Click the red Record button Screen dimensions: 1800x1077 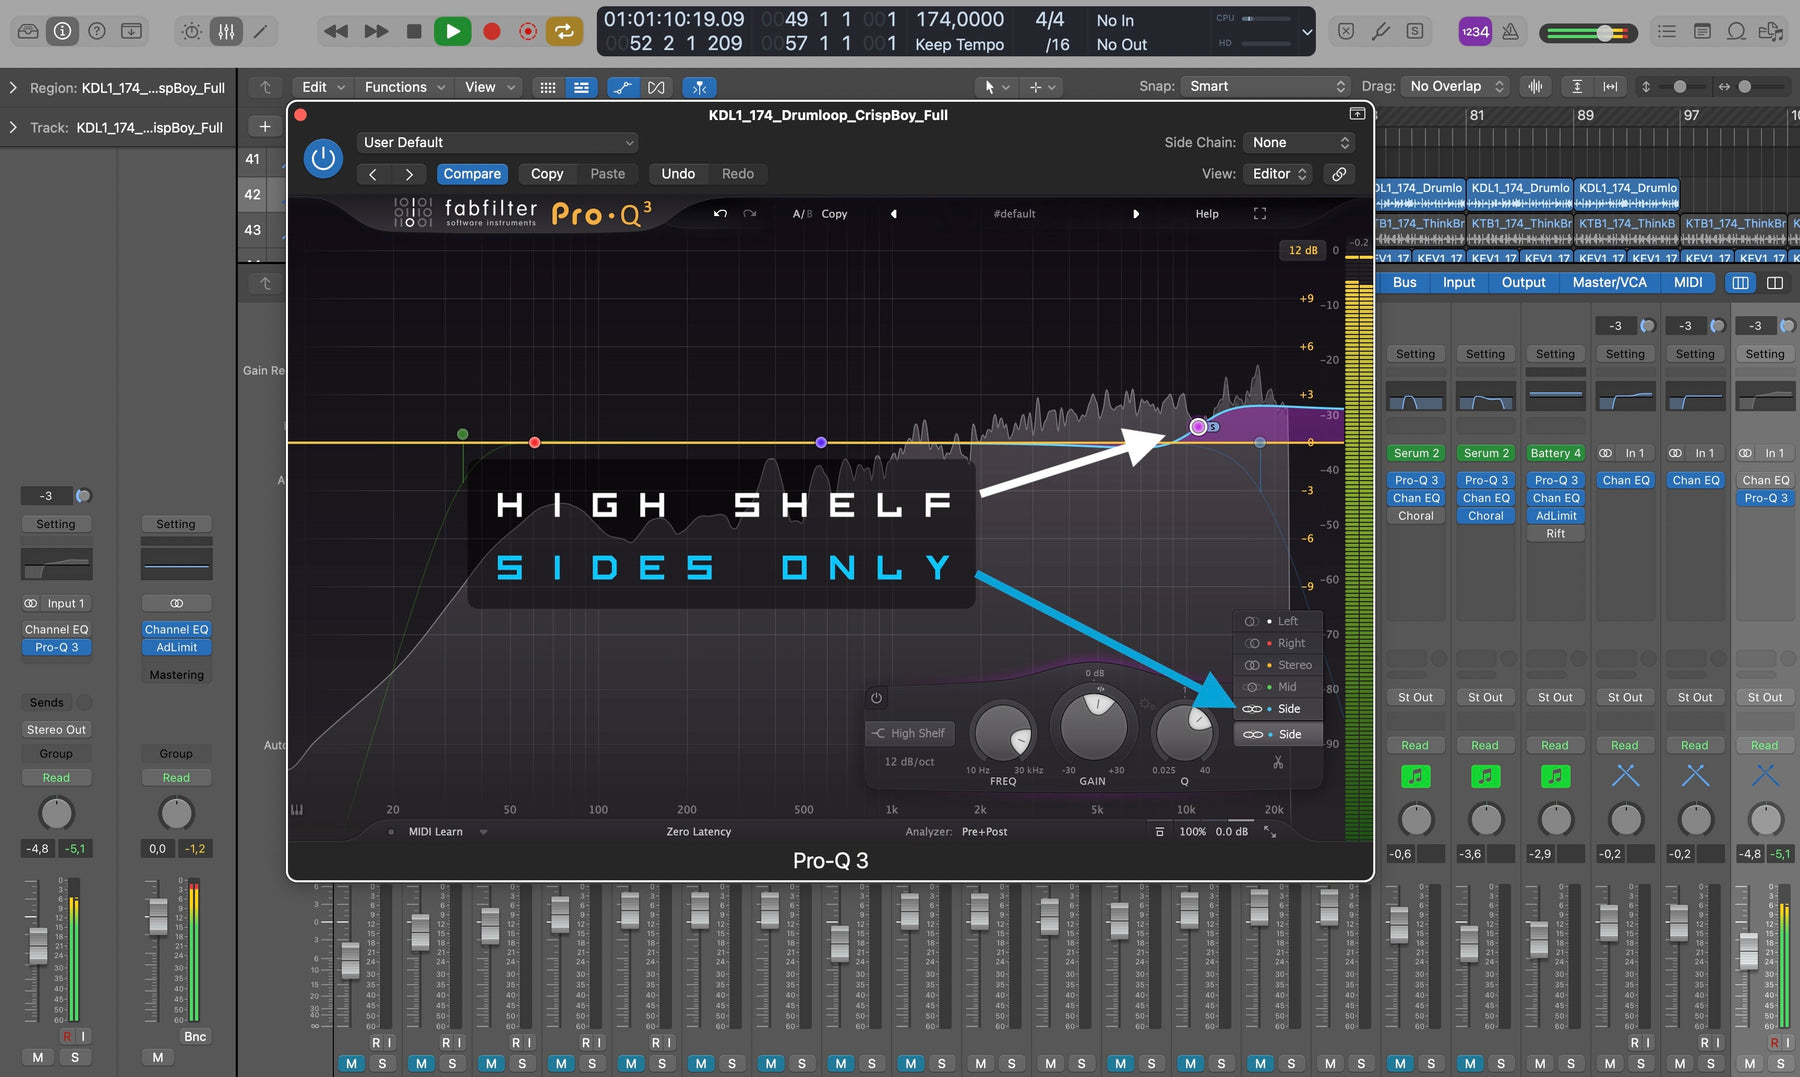pyautogui.click(x=491, y=31)
